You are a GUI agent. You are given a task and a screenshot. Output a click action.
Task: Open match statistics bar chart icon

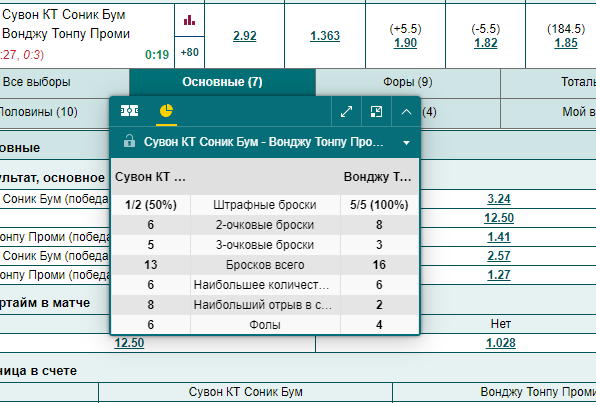(189, 21)
